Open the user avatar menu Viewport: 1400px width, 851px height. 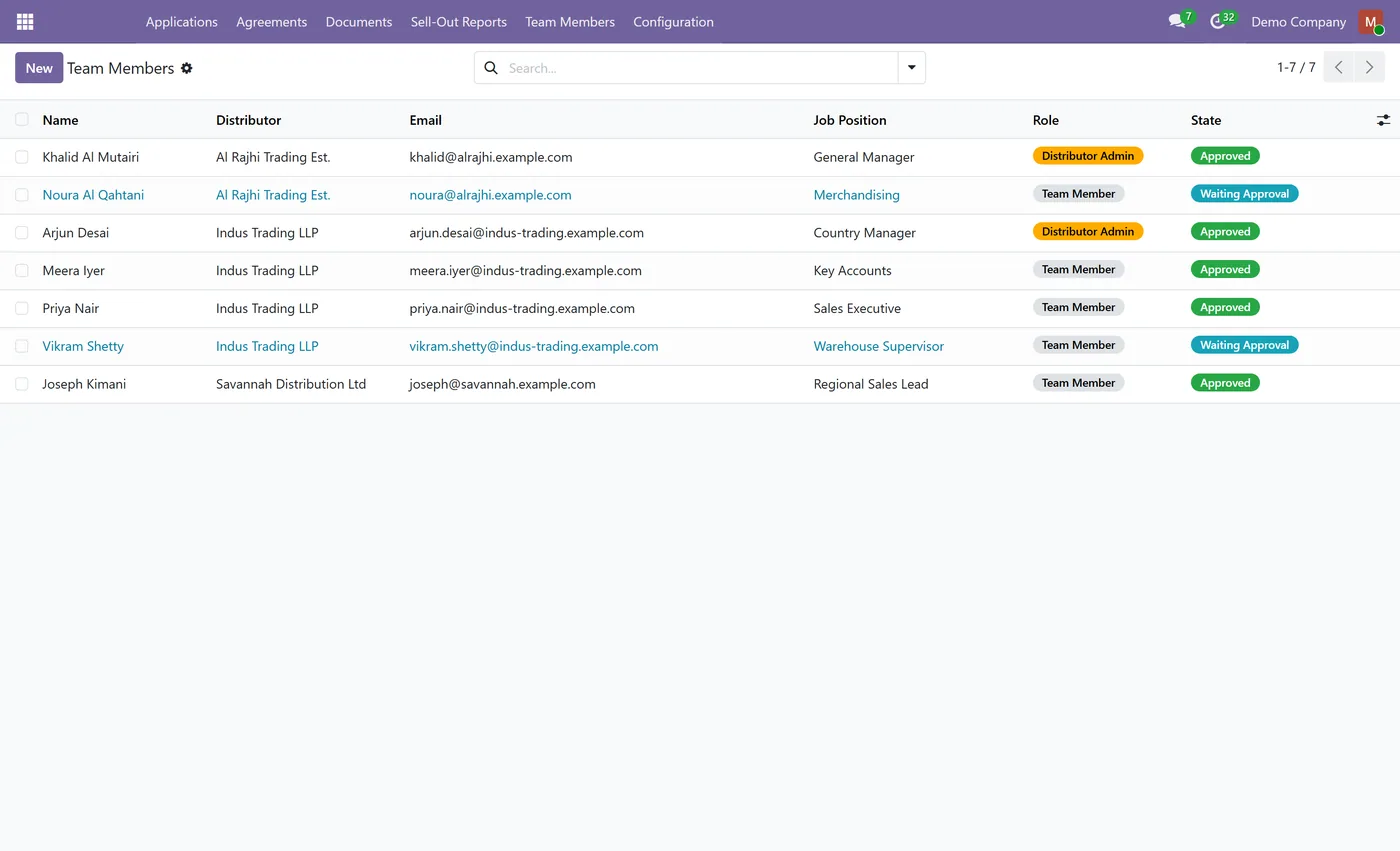[1370, 21]
